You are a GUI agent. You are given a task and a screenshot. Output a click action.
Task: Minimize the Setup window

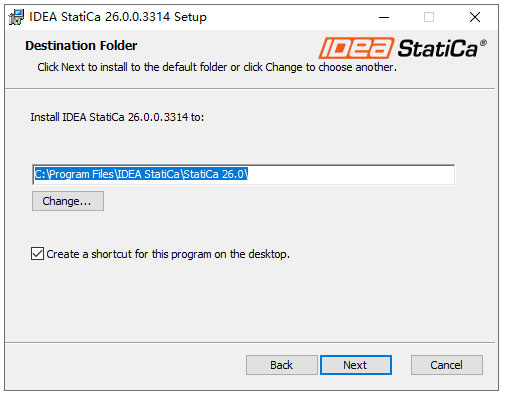click(384, 17)
